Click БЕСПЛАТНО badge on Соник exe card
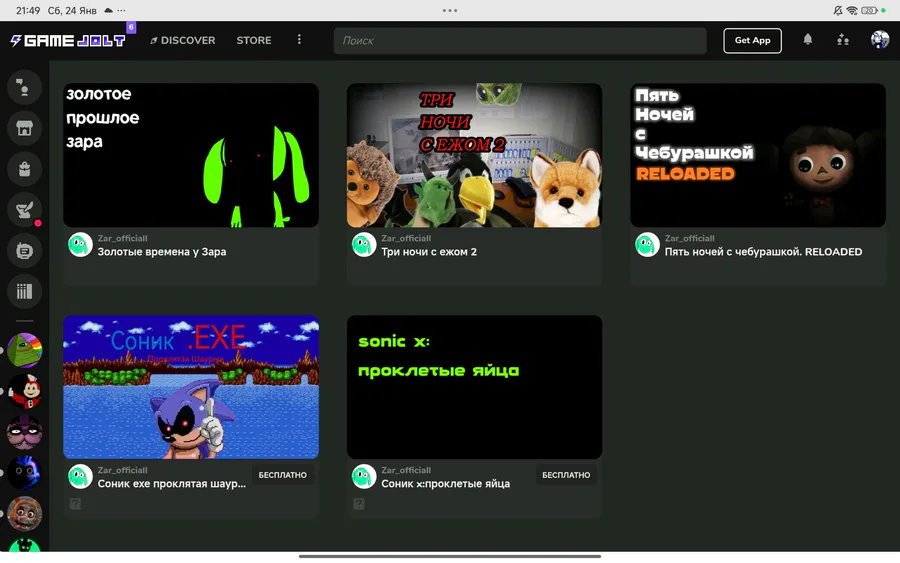Viewport: 900px width, 563px height. pyautogui.click(x=282, y=475)
